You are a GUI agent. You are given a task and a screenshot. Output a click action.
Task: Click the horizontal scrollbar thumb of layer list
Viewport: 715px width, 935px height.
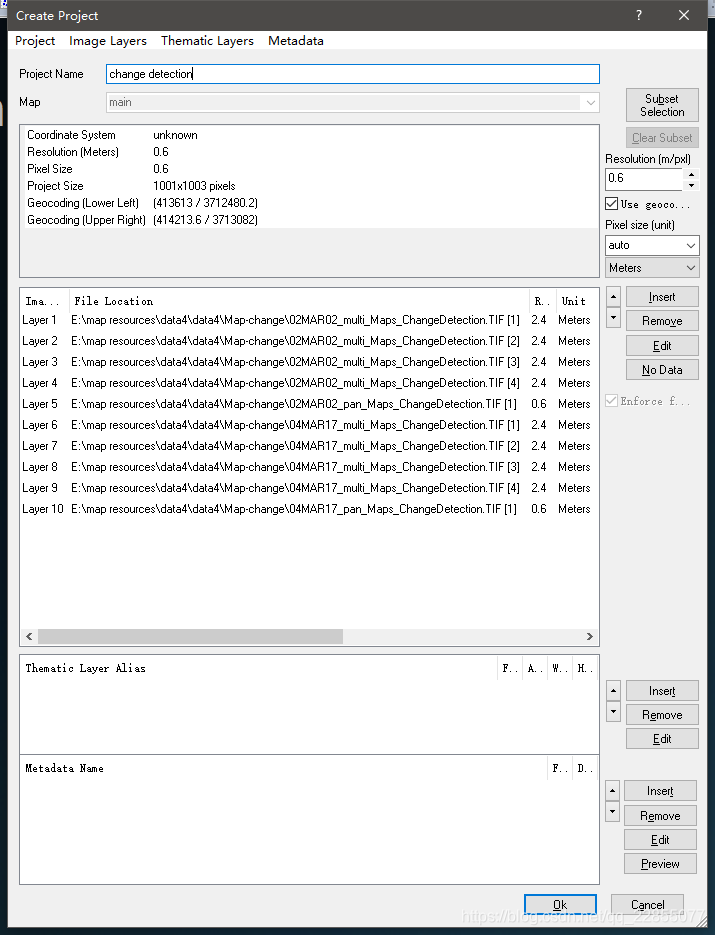click(x=190, y=636)
